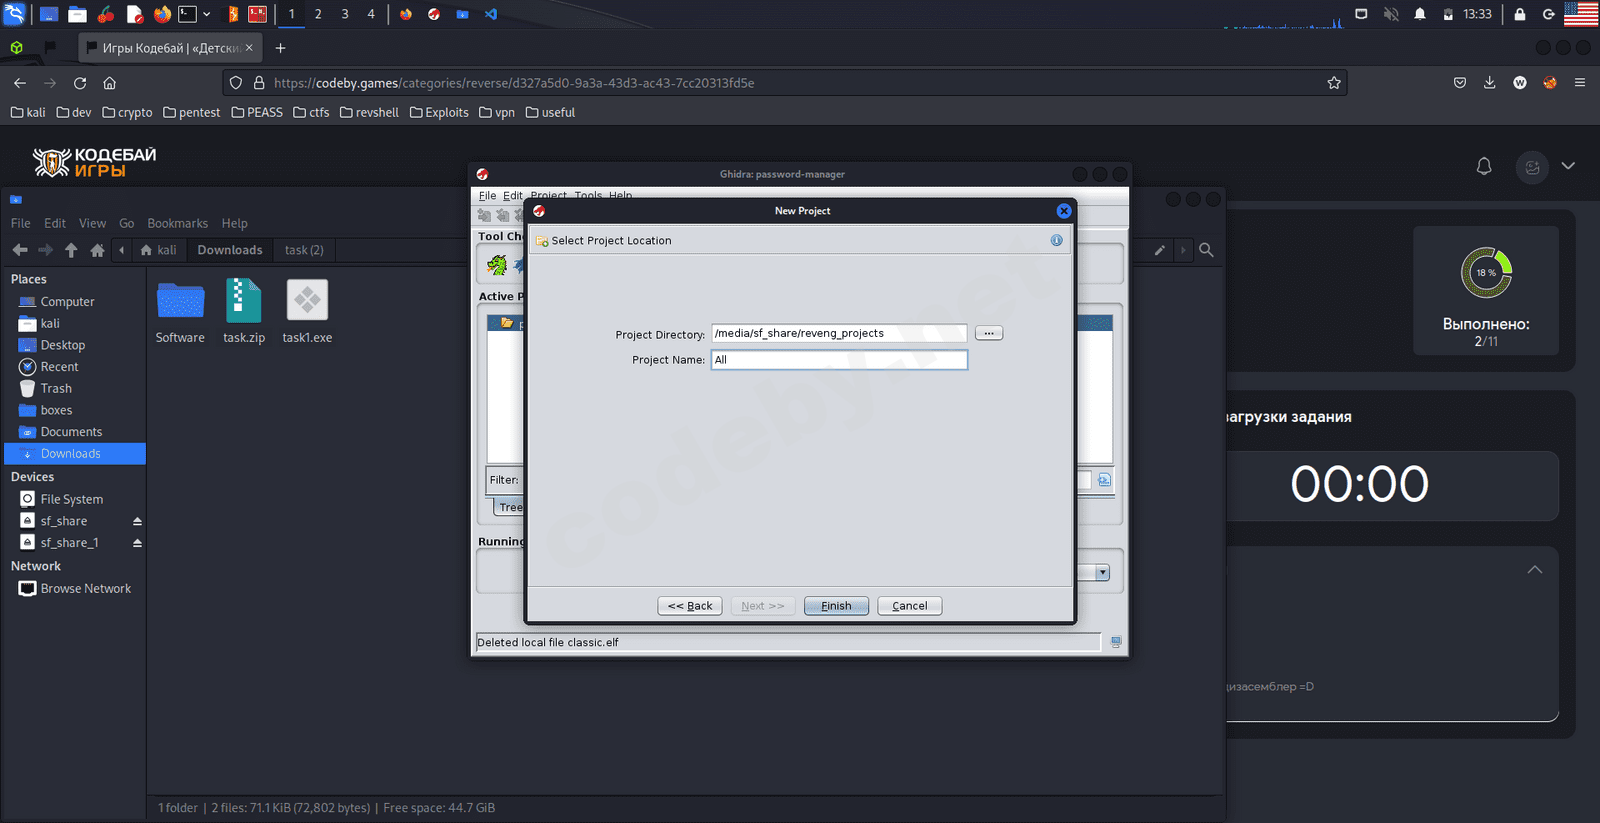The image size is (1600, 823).
Task: Launch Burp Suite from the top panel
Action: (x=233, y=14)
